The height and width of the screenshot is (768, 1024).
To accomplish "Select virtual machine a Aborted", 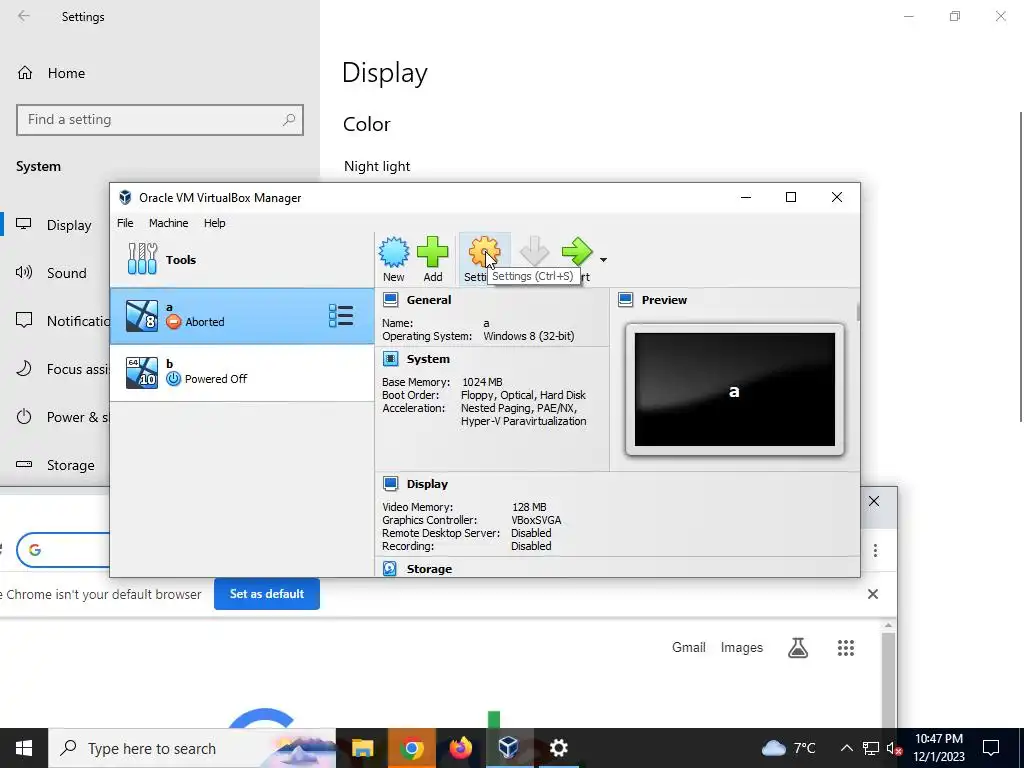I will 242,316.
